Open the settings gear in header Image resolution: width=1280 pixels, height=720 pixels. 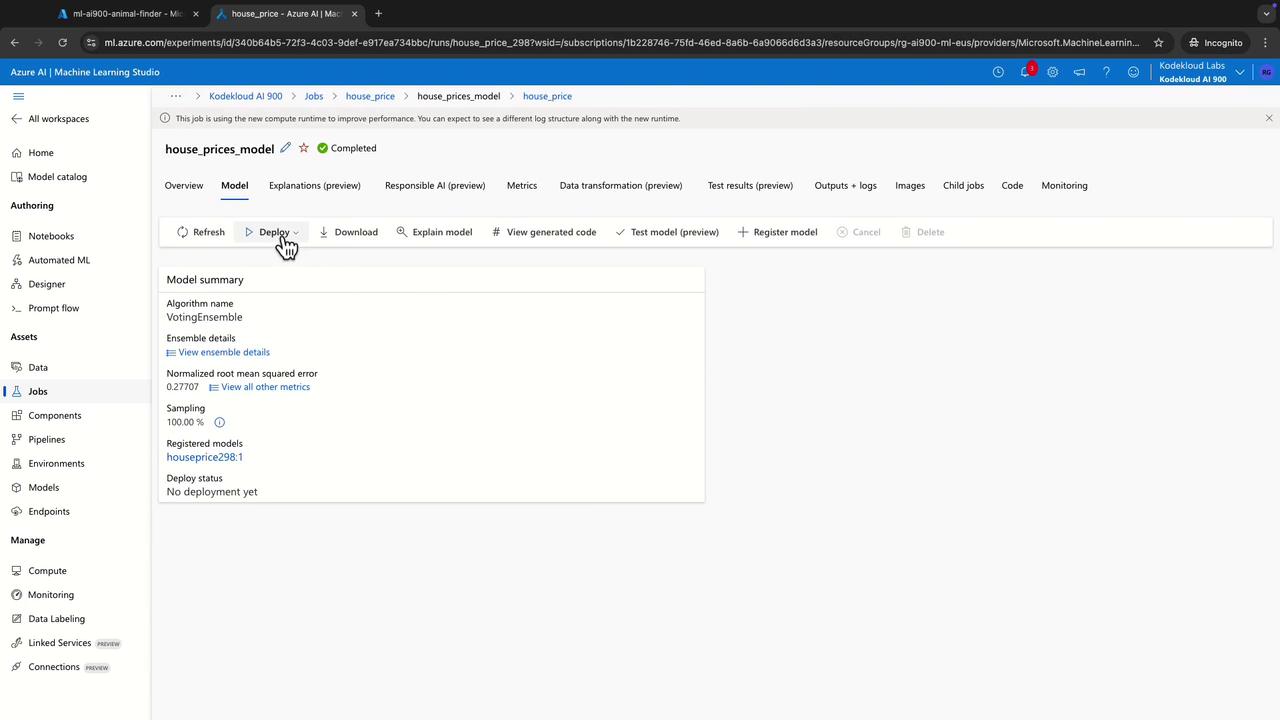click(x=1052, y=72)
